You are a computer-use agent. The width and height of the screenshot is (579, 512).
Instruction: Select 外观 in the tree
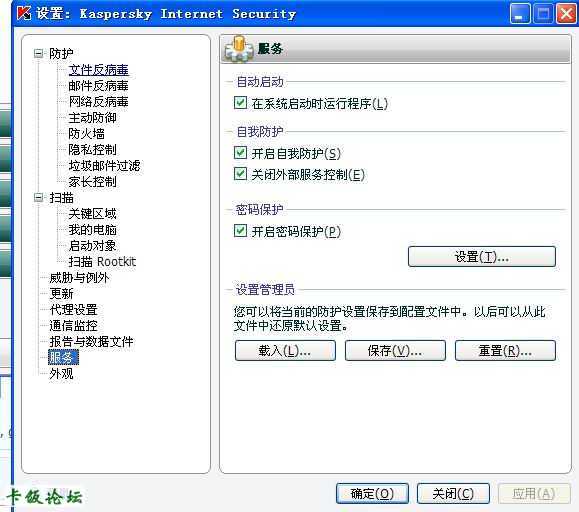61,374
